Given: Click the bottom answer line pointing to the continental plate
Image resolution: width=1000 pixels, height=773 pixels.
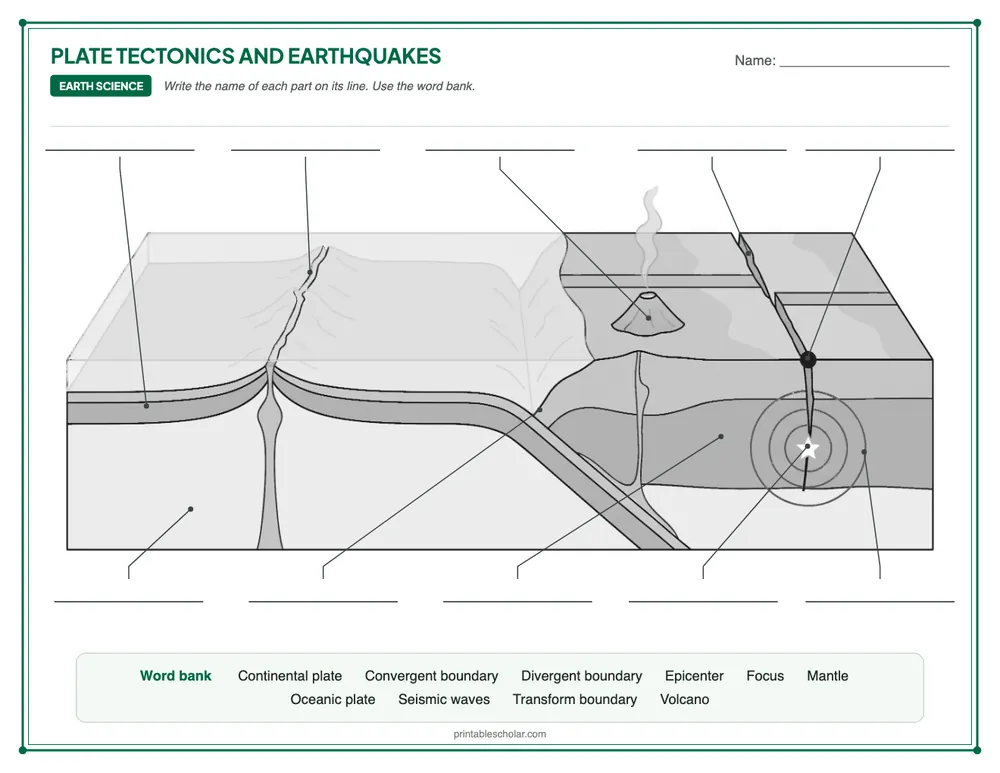Looking at the screenshot, I should 517,601.
